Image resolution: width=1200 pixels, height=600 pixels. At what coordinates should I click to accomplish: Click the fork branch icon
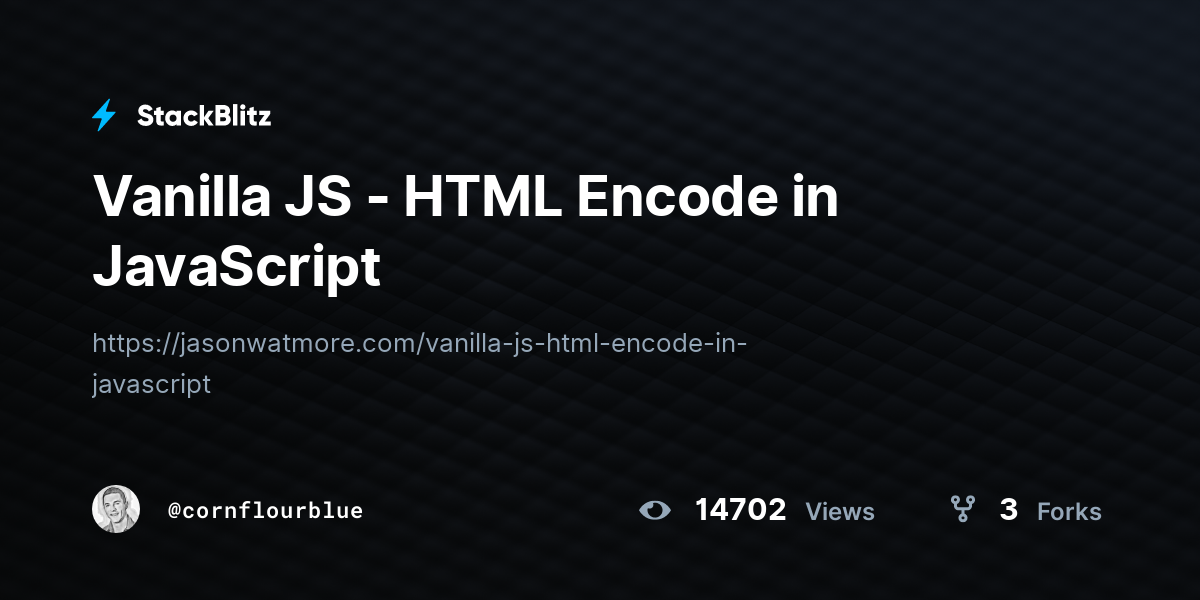(x=962, y=510)
